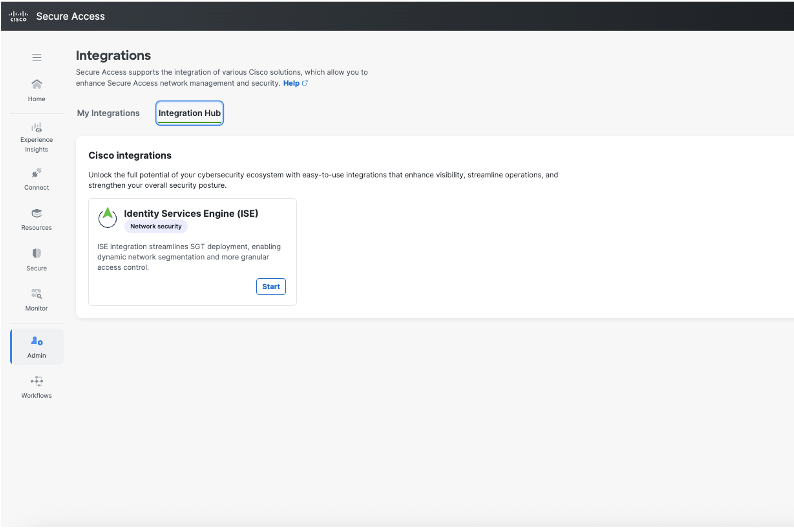
Task: Click the 'Unlock the full potential' description paragraph
Action: point(324,180)
